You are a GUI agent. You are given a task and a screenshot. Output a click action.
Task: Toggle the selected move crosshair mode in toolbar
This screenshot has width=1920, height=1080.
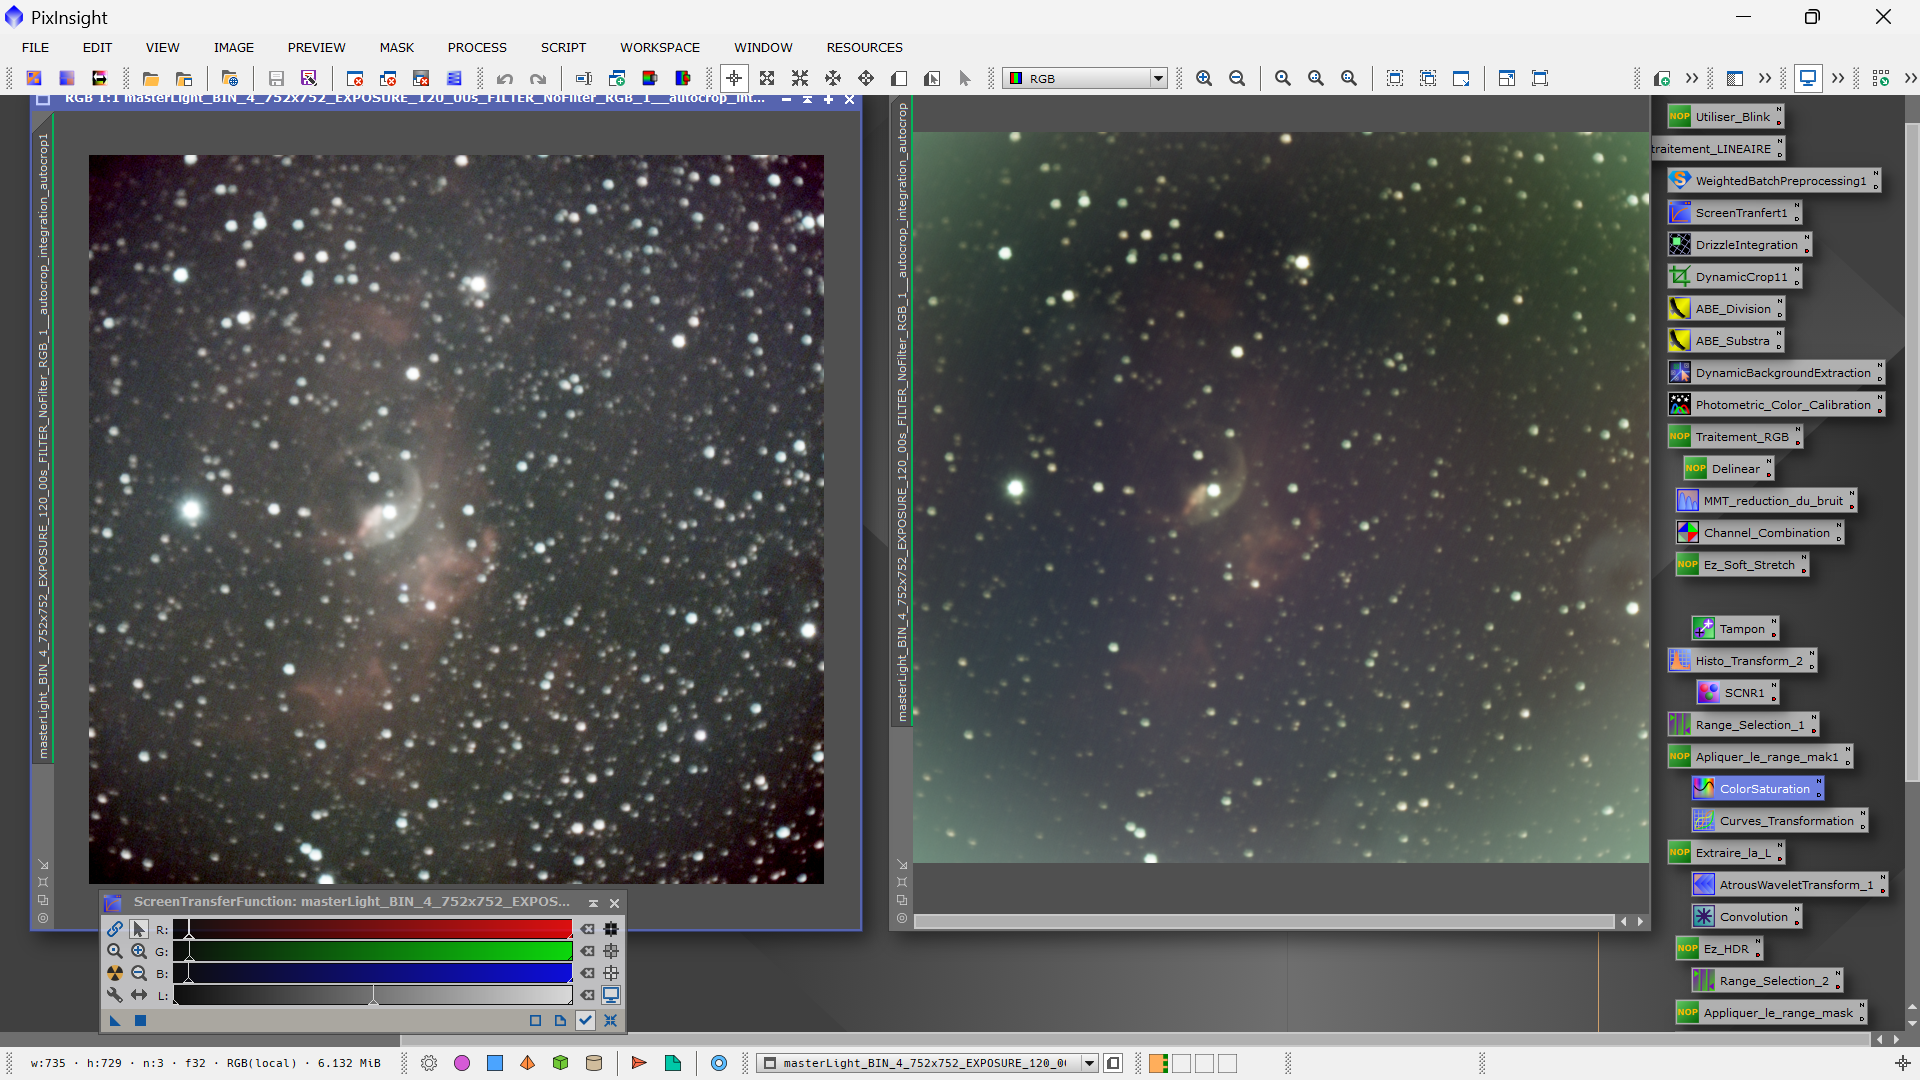pos(734,78)
